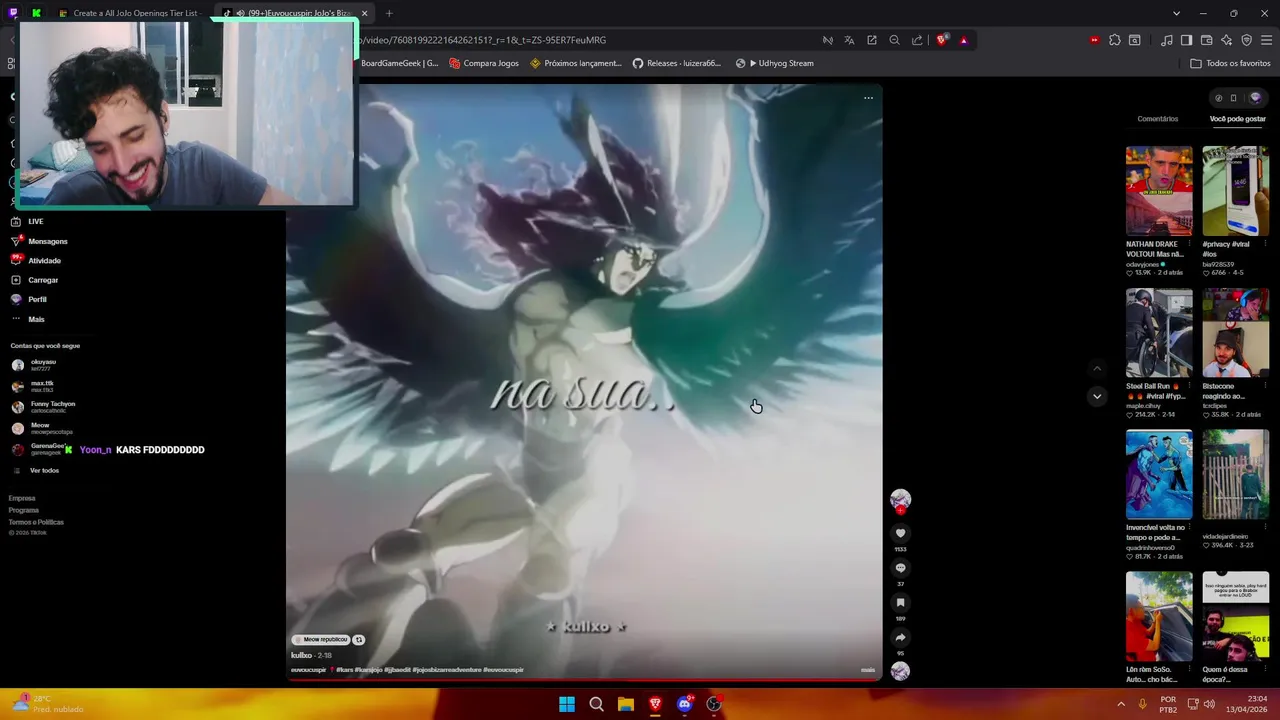
Task: Share the video using the arrow icon
Action: tap(900, 637)
